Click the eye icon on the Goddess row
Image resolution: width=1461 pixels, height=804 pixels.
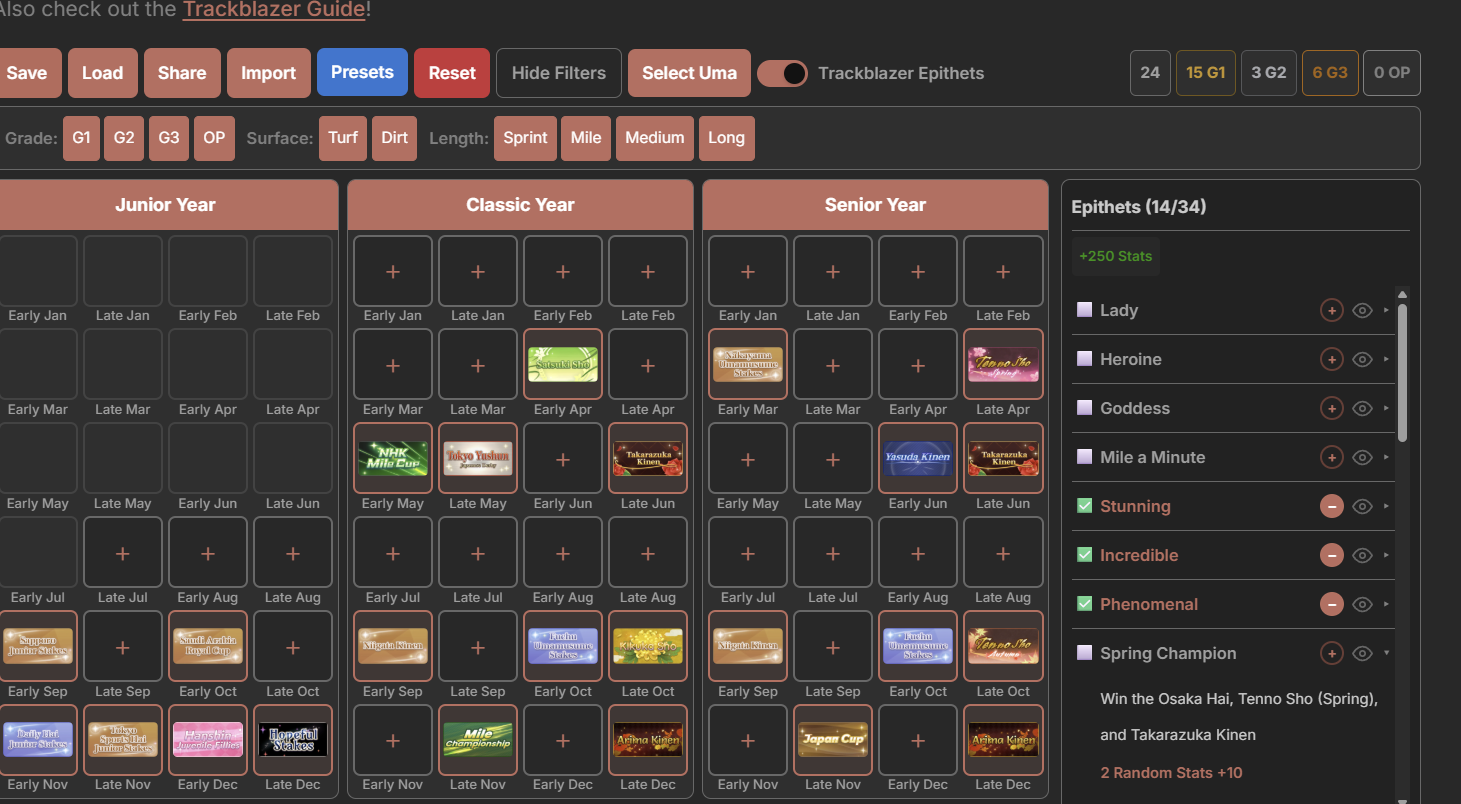[x=1362, y=408]
